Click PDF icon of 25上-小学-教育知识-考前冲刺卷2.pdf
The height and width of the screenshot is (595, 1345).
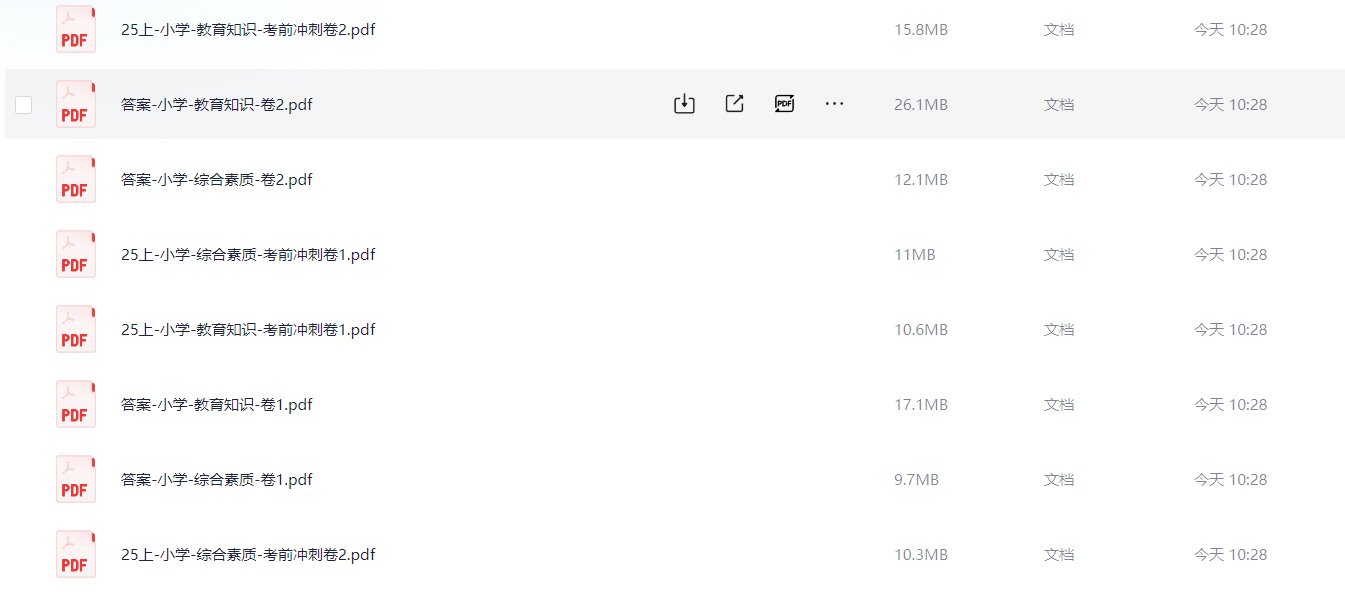click(x=76, y=29)
